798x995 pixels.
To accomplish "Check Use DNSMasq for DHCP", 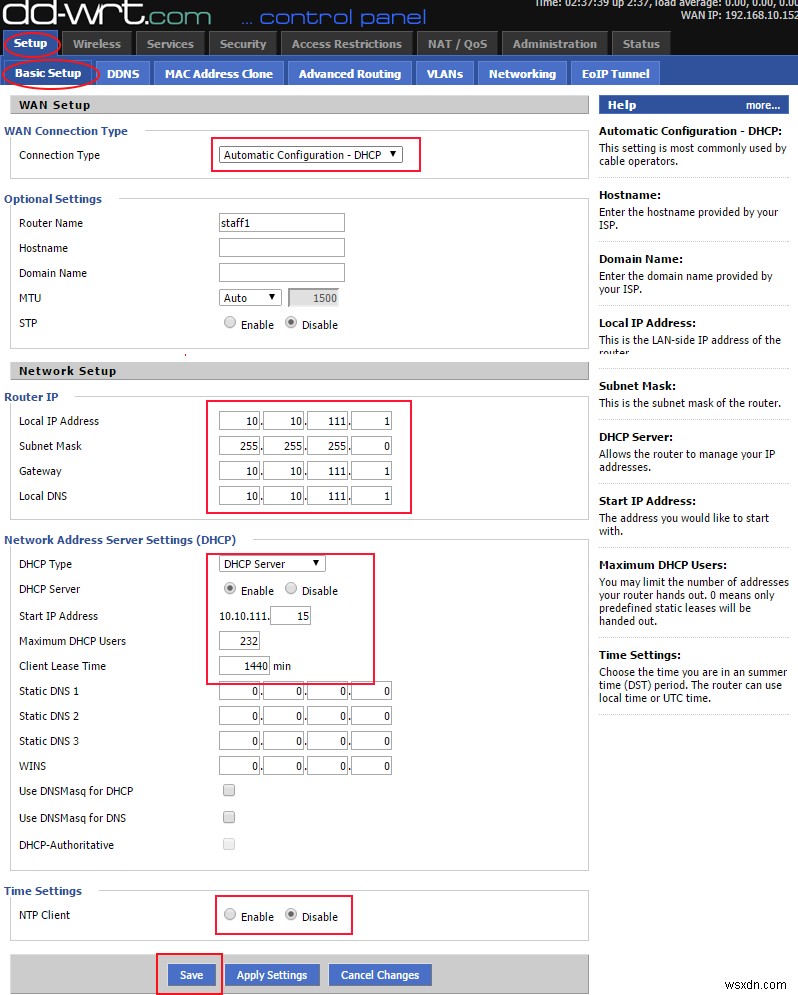I will [x=229, y=790].
